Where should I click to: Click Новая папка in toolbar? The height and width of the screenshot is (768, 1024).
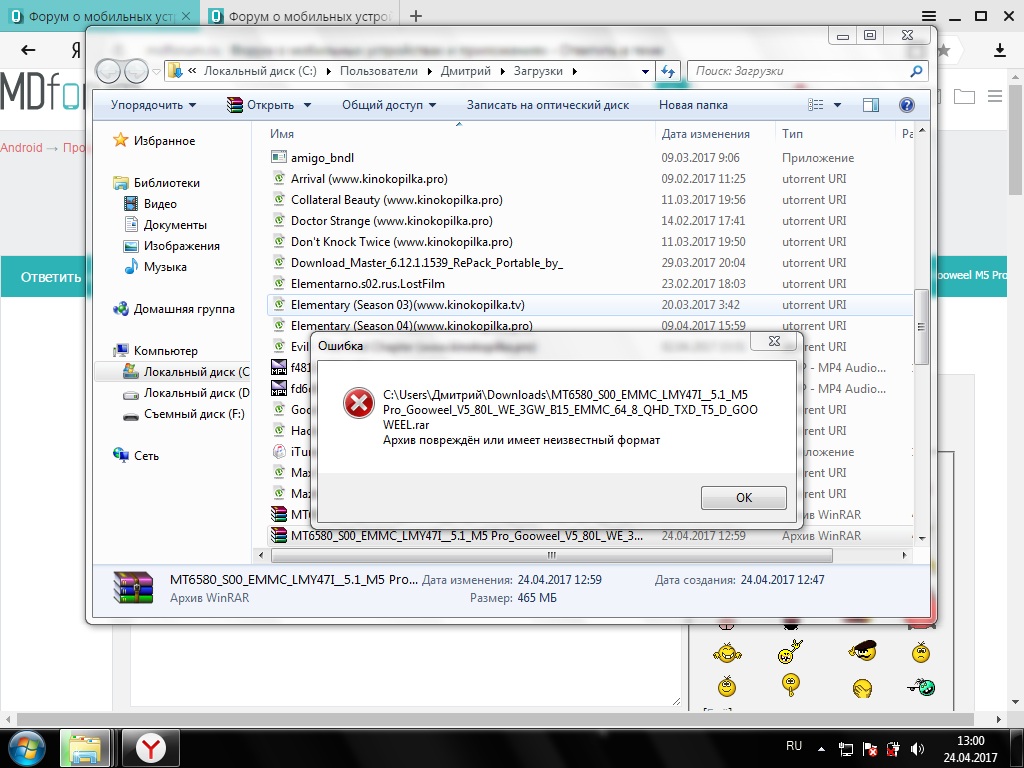693,105
